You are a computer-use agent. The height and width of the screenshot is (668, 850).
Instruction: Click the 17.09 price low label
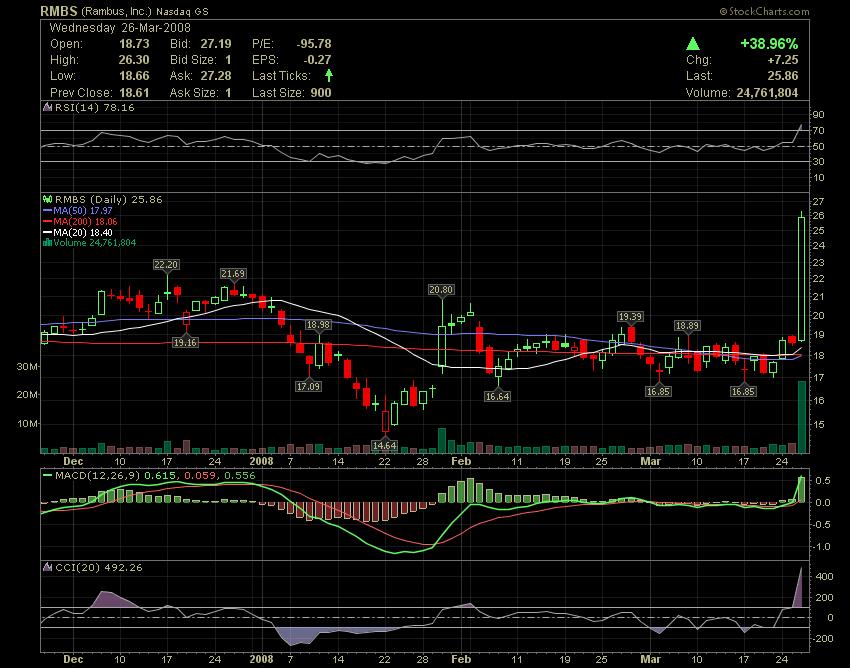pyautogui.click(x=308, y=387)
